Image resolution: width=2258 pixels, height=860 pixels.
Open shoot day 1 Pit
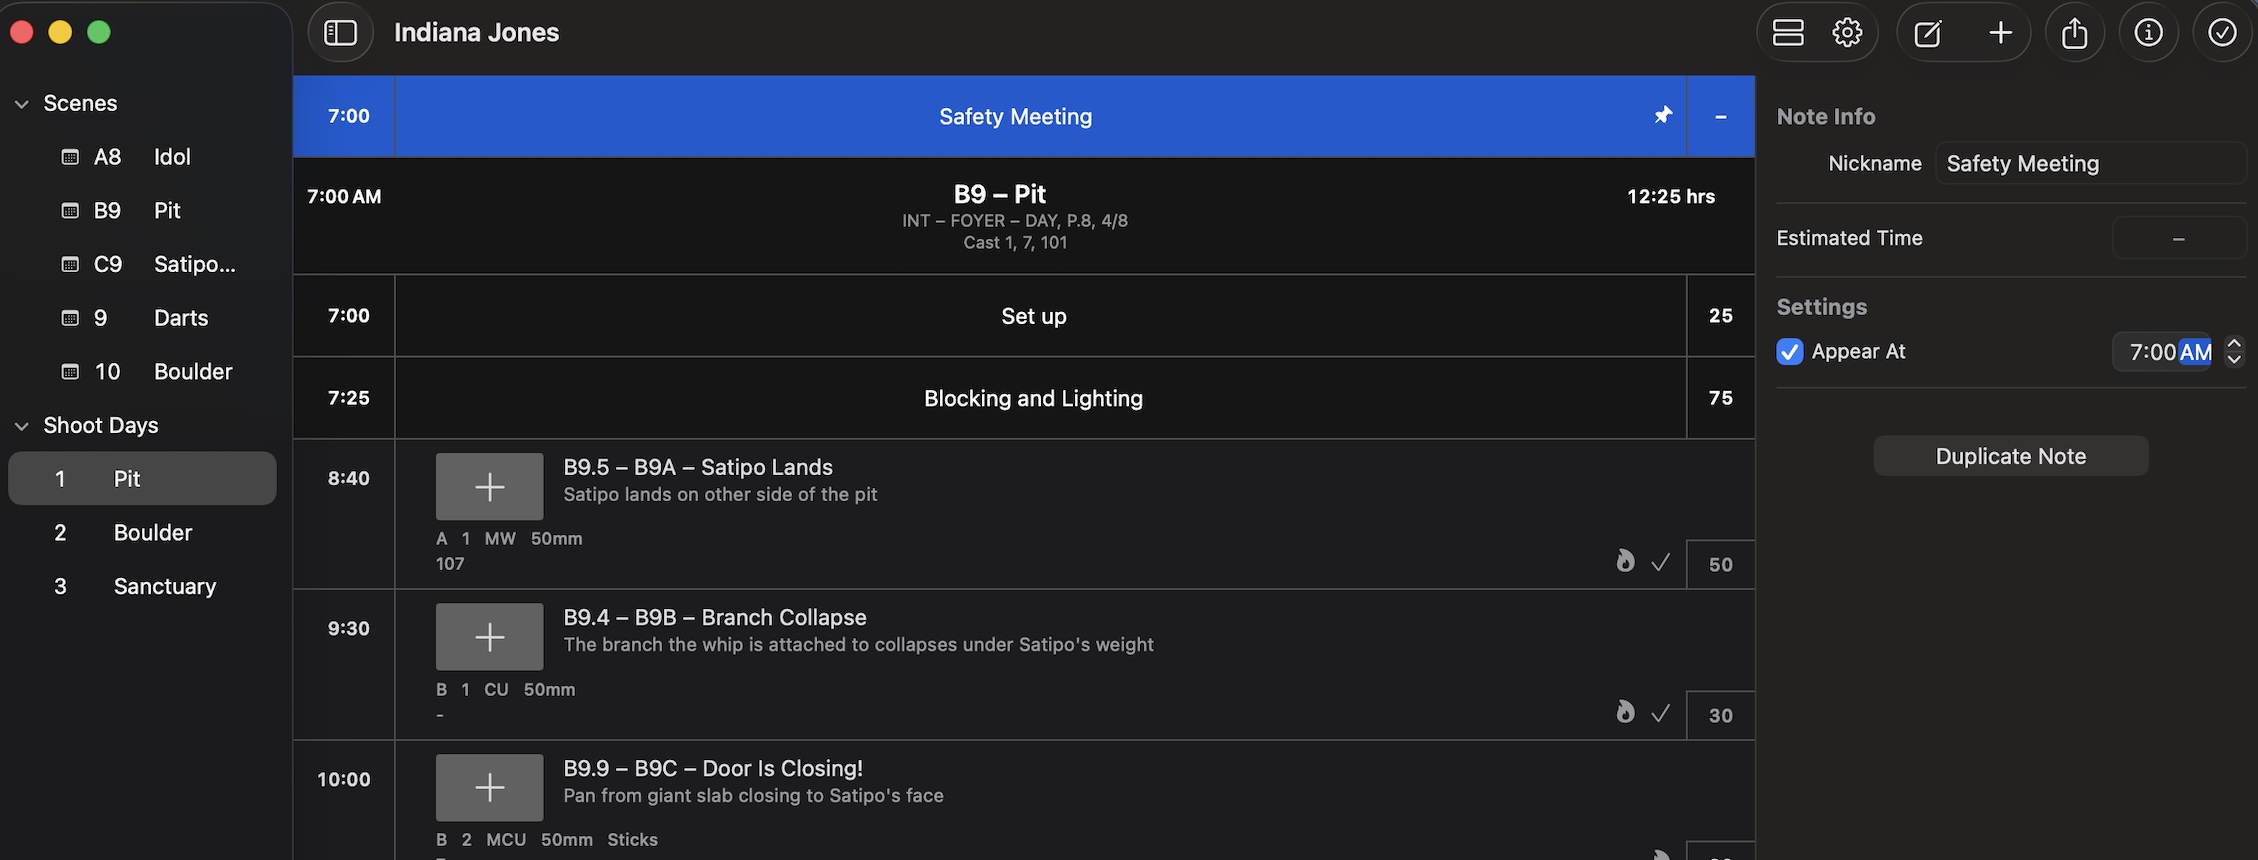click(142, 479)
